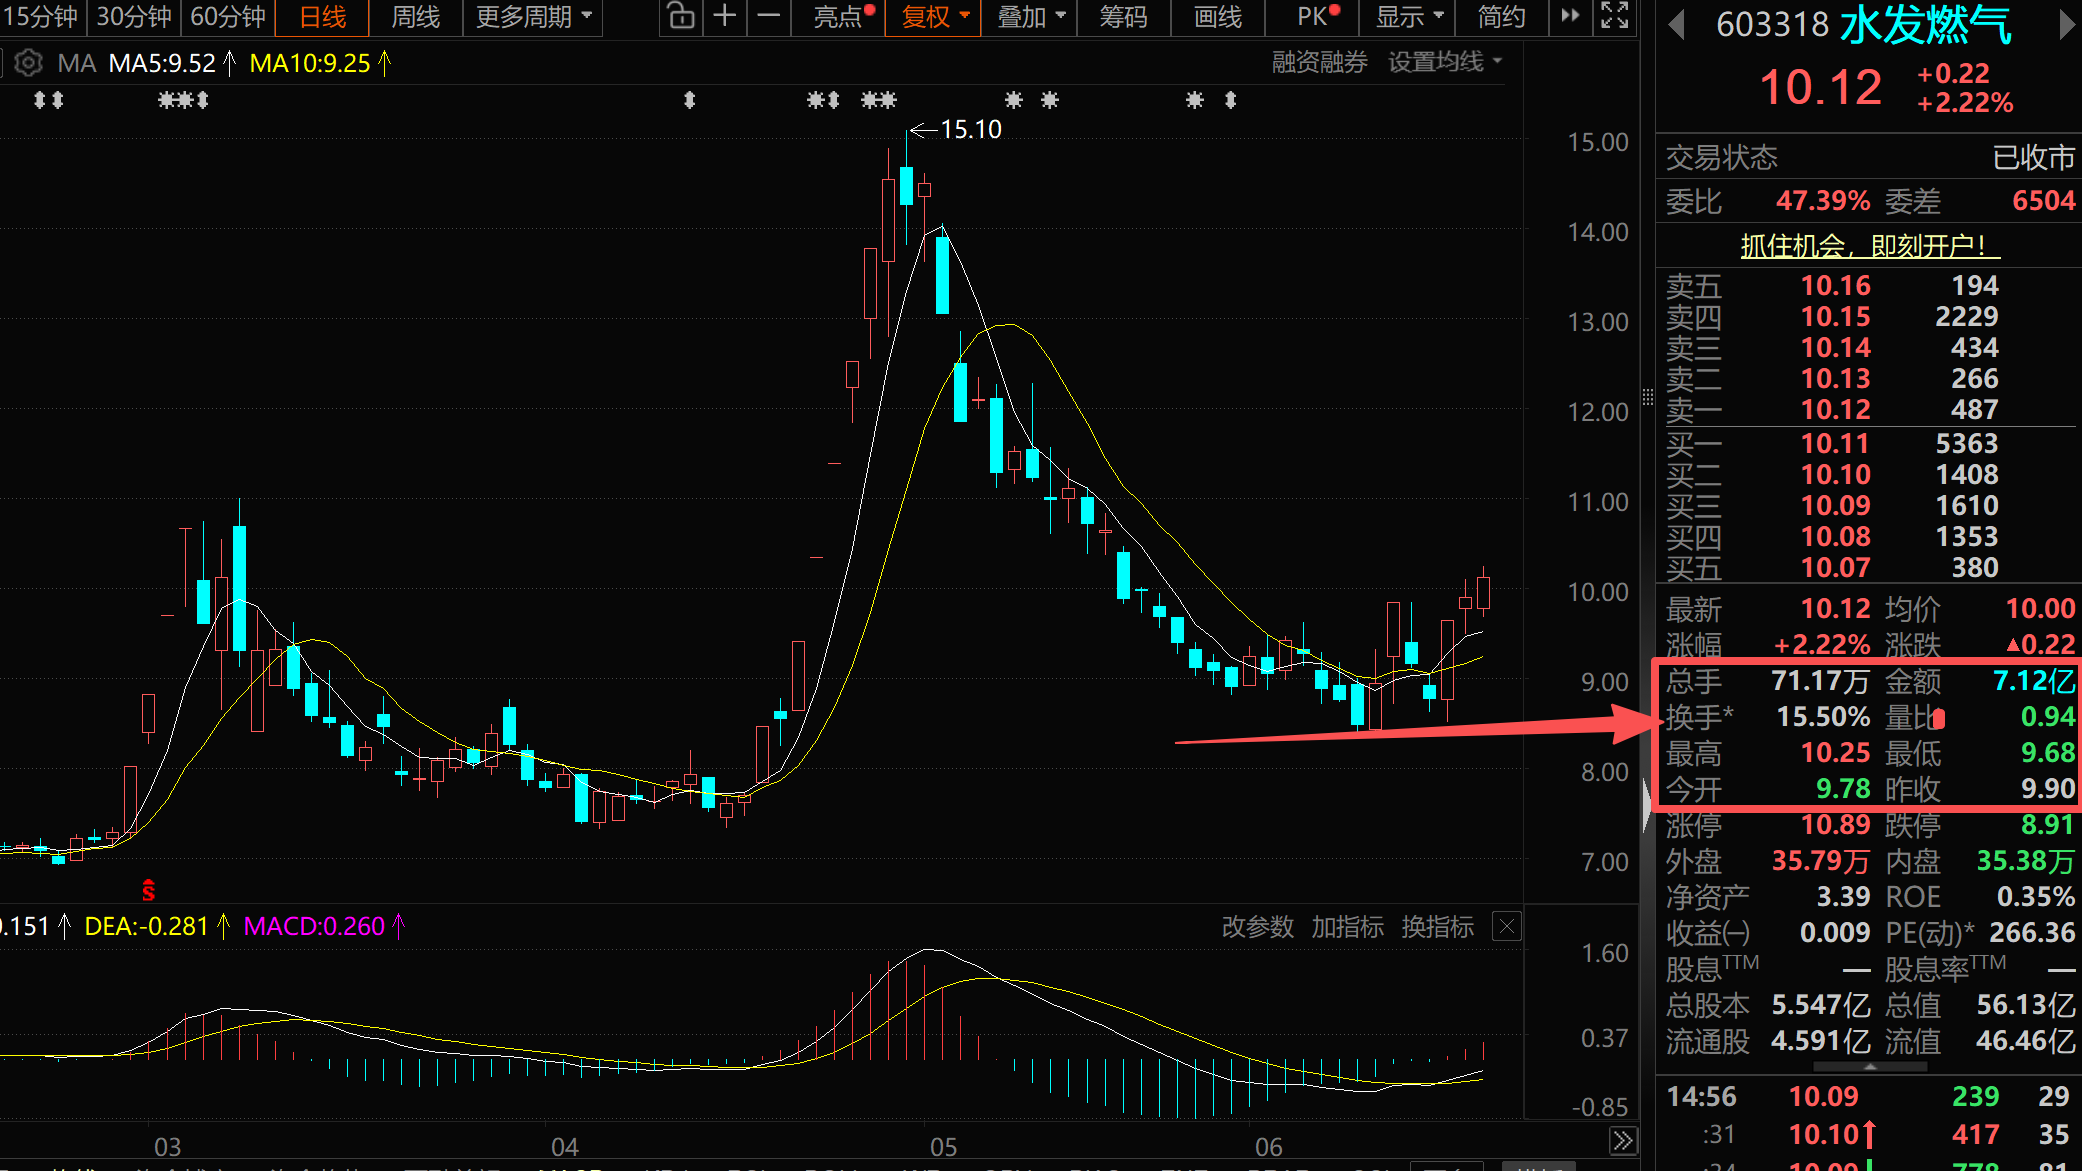Toggle the 筹码 chip distribution view
Image resolution: width=2082 pixels, height=1171 pixels.
[1123, 17]
